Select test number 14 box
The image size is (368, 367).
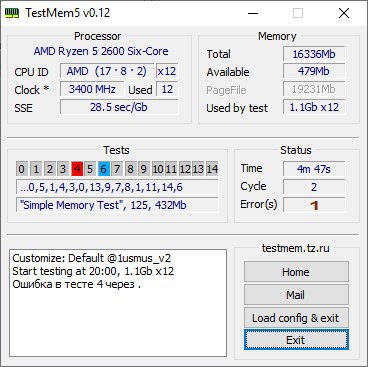212,169
